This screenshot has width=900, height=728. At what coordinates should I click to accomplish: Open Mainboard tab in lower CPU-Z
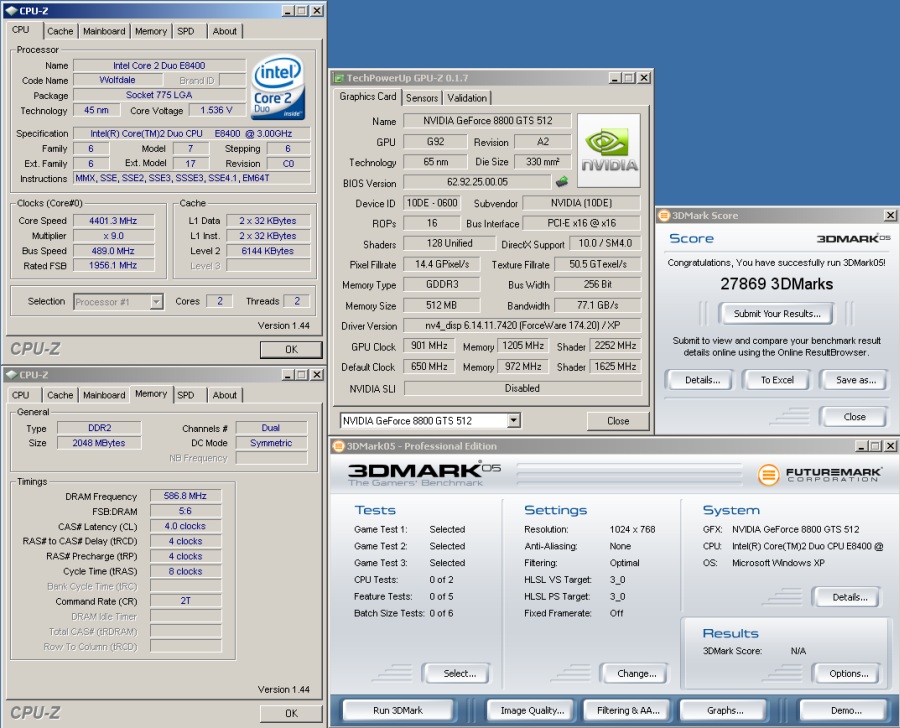click(x=104, y=395)
